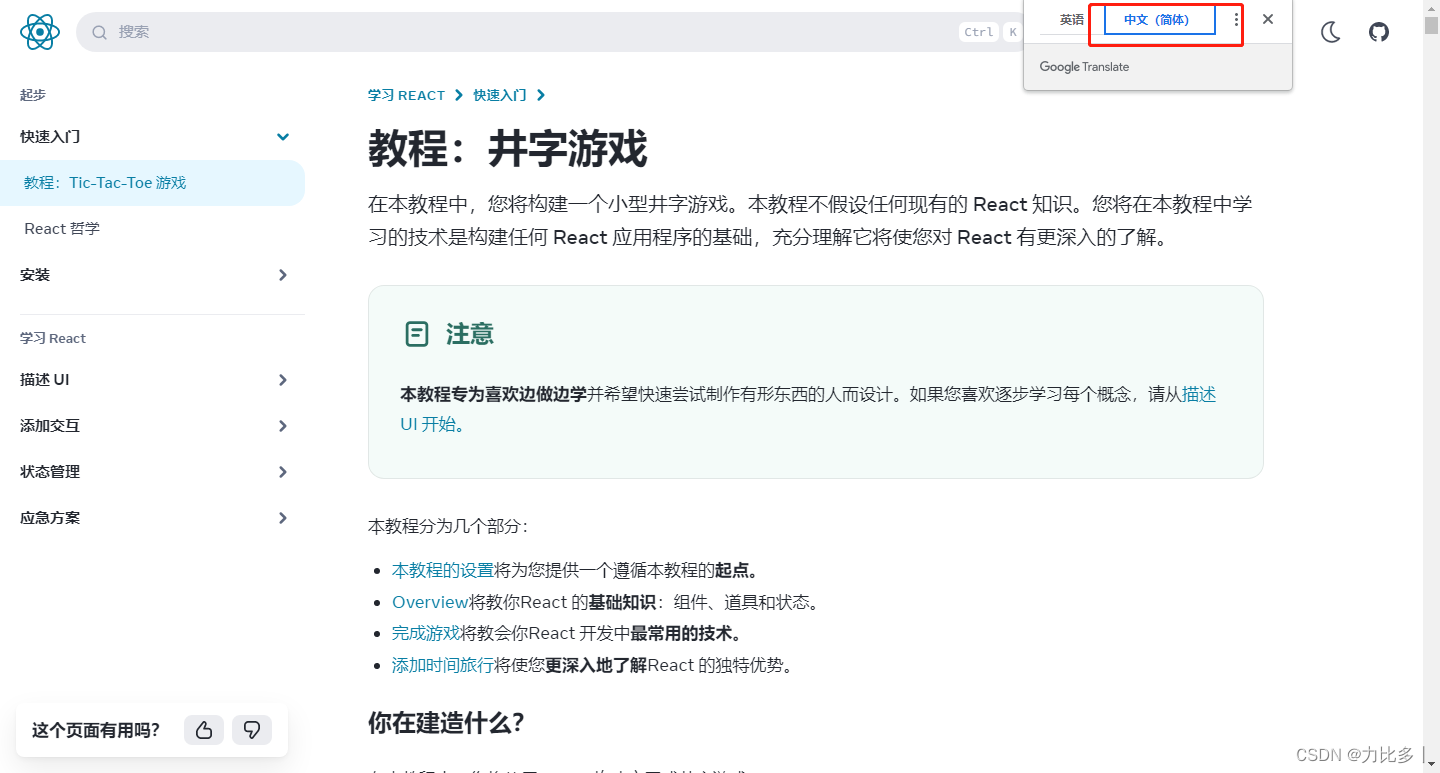1440x773 pixels.
Task: Open React 哲学 sidebar item
Action: pyautogui.click(x=152, y=229)
